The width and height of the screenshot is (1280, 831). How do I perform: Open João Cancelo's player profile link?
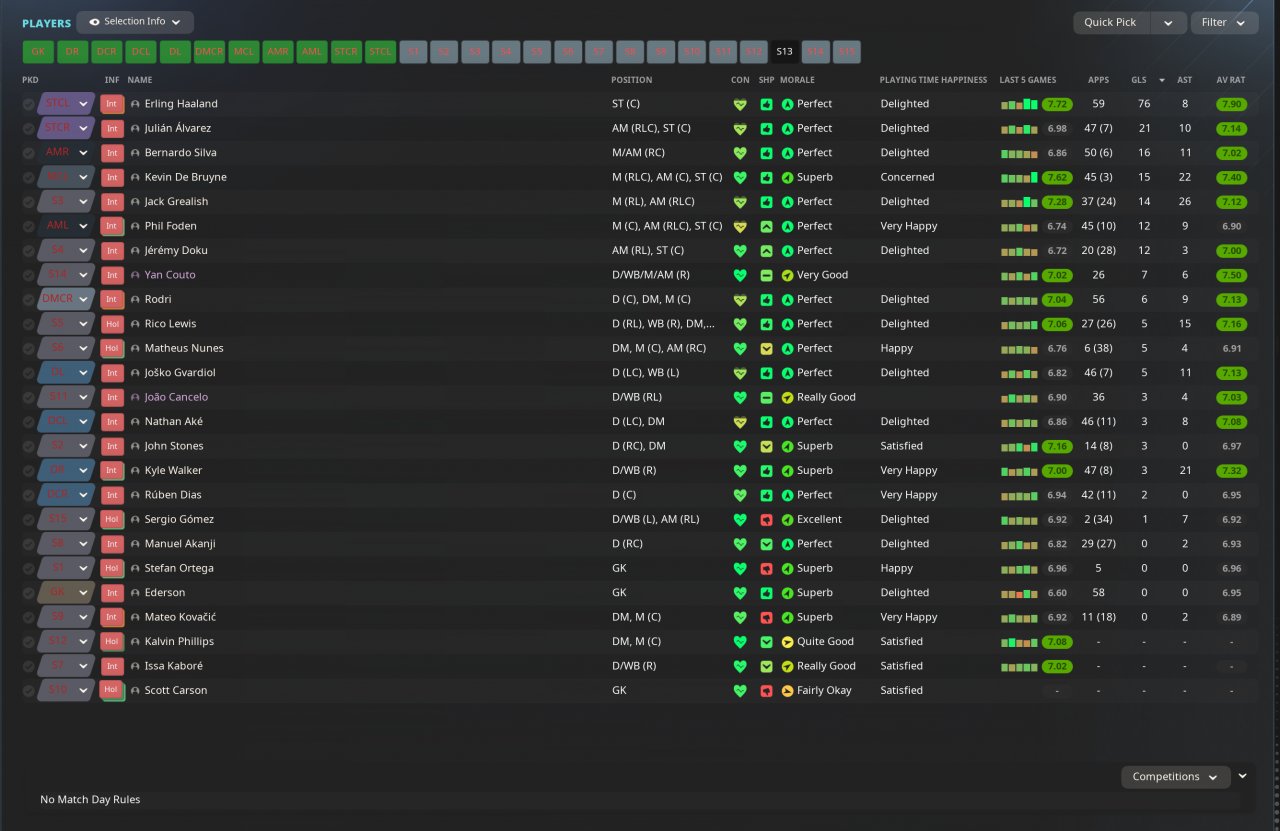(176, 397)
